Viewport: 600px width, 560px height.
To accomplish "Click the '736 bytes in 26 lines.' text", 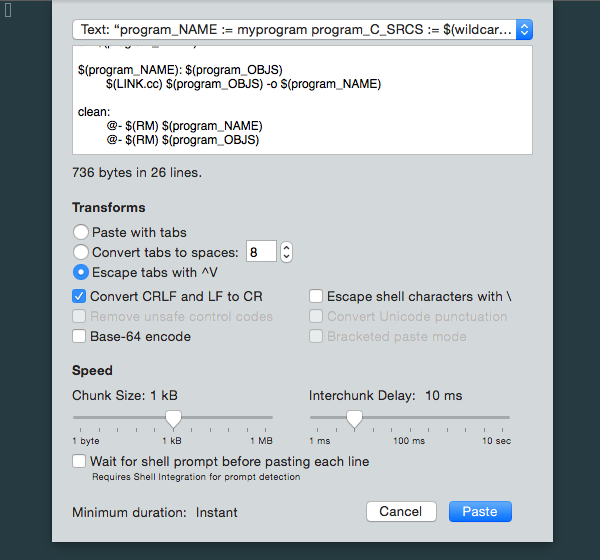I will click(137, 173).
